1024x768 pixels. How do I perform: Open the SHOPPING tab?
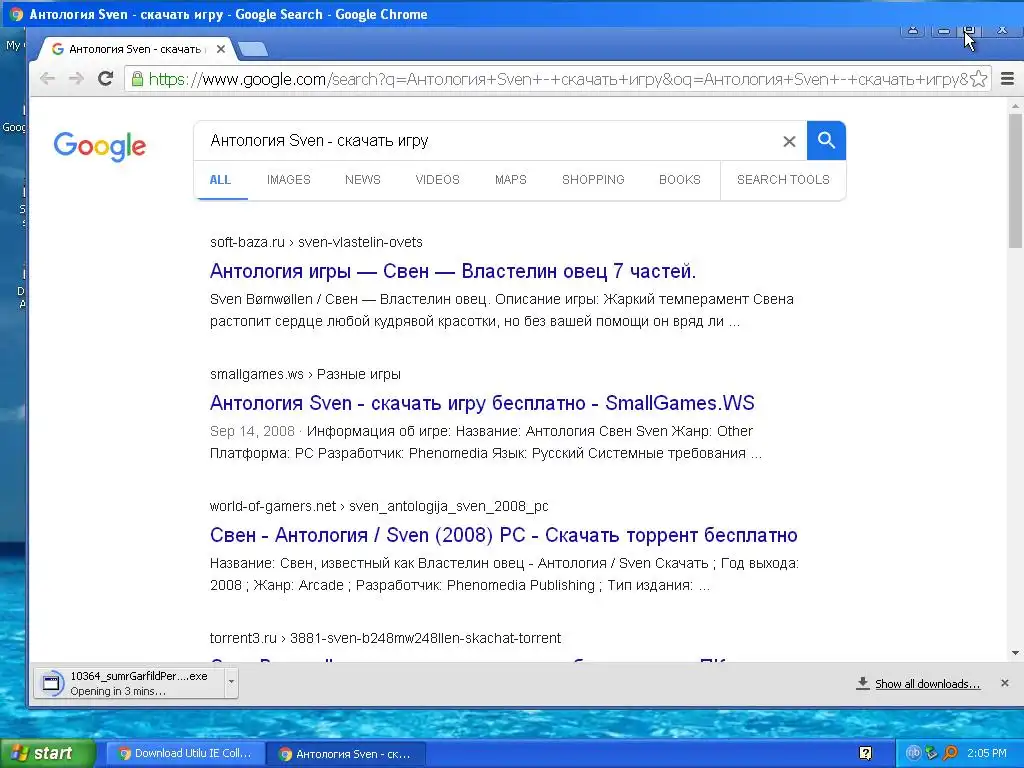coord(593,180)
